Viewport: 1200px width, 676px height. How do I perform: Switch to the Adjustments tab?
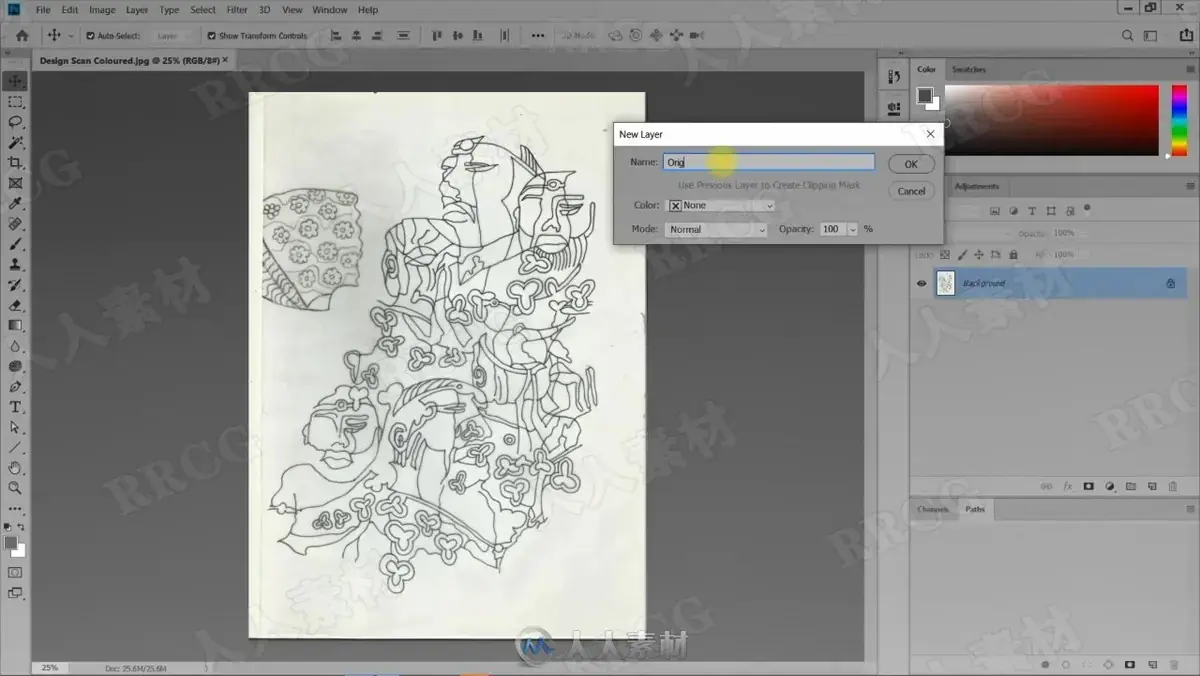977,186
